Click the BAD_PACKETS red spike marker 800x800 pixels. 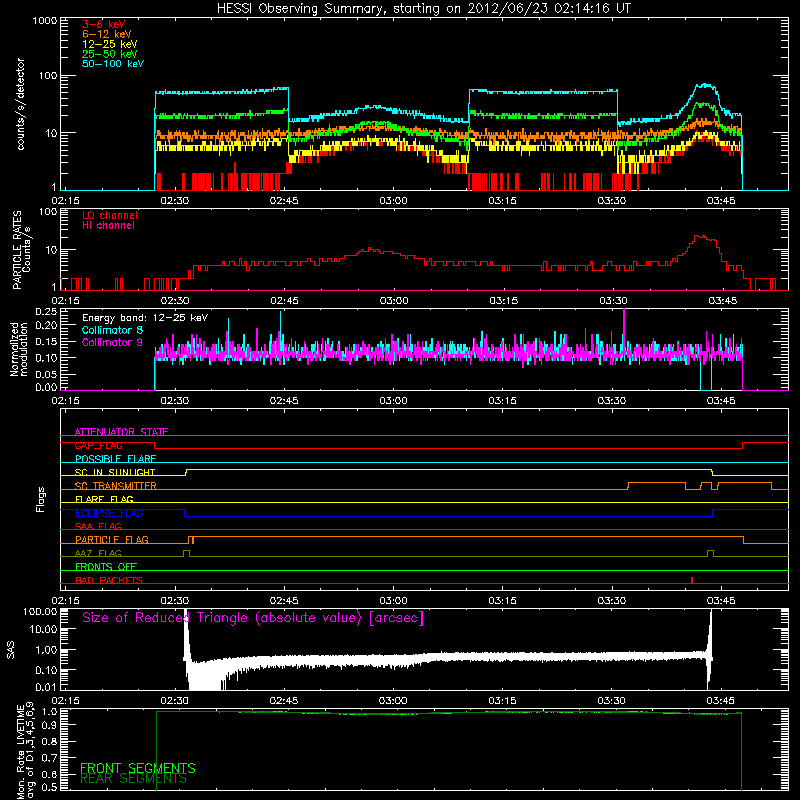[x=692, y=580]
